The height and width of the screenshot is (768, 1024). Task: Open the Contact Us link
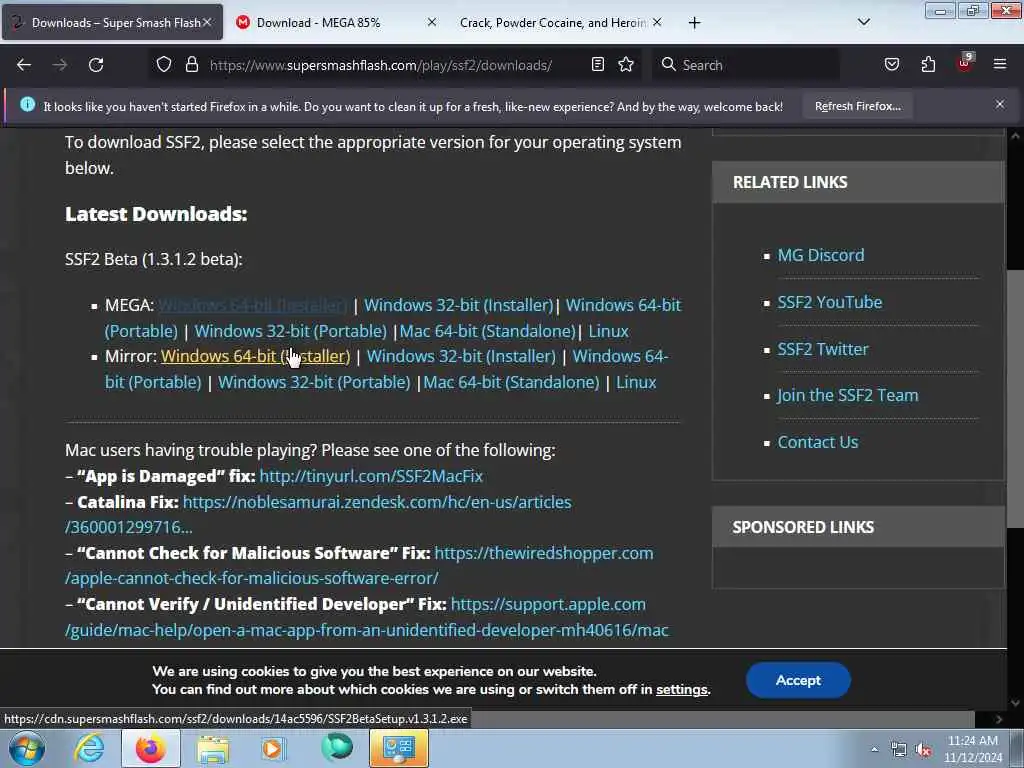pyautogui.click(x=818, y=442)
